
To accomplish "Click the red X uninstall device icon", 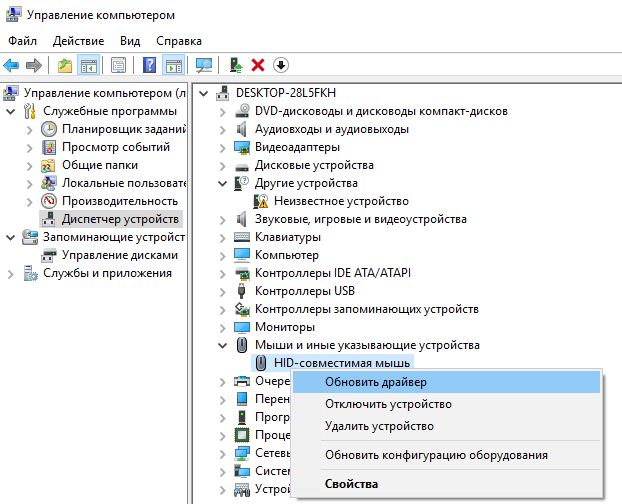I will (x=258, y=65).
